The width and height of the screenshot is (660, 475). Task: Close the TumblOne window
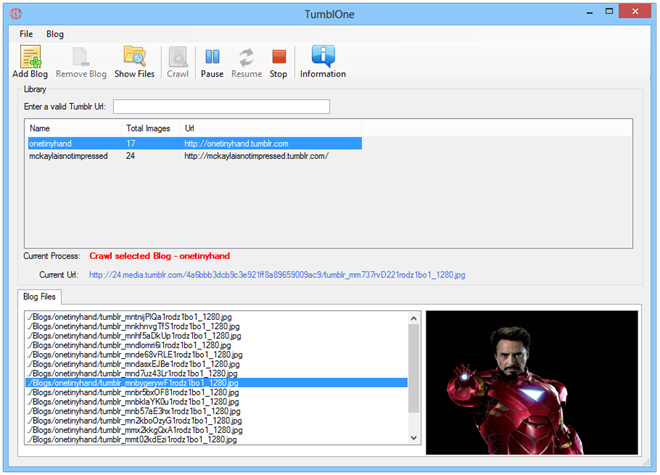tap(635, 11)
